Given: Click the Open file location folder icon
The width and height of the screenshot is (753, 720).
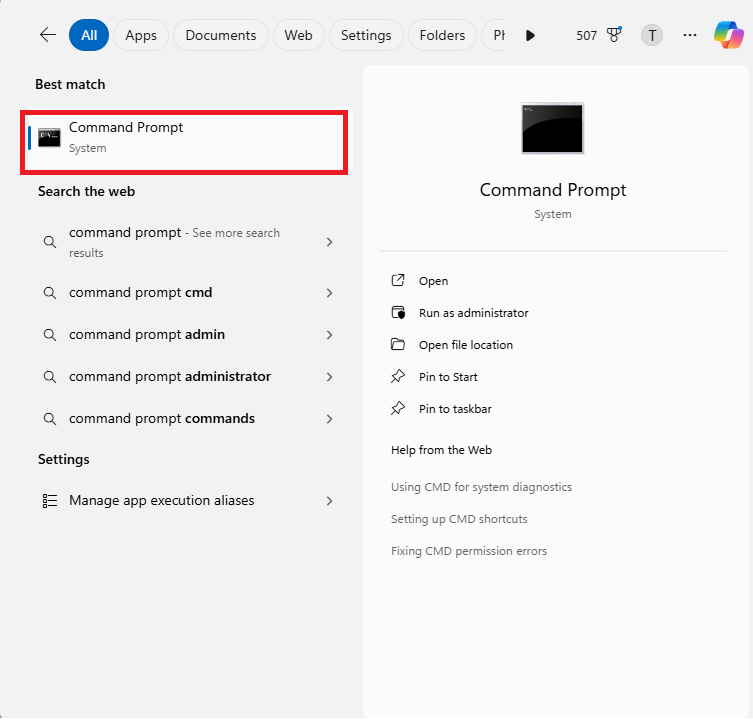Looking at the screenshot, I should pos(398,344).
